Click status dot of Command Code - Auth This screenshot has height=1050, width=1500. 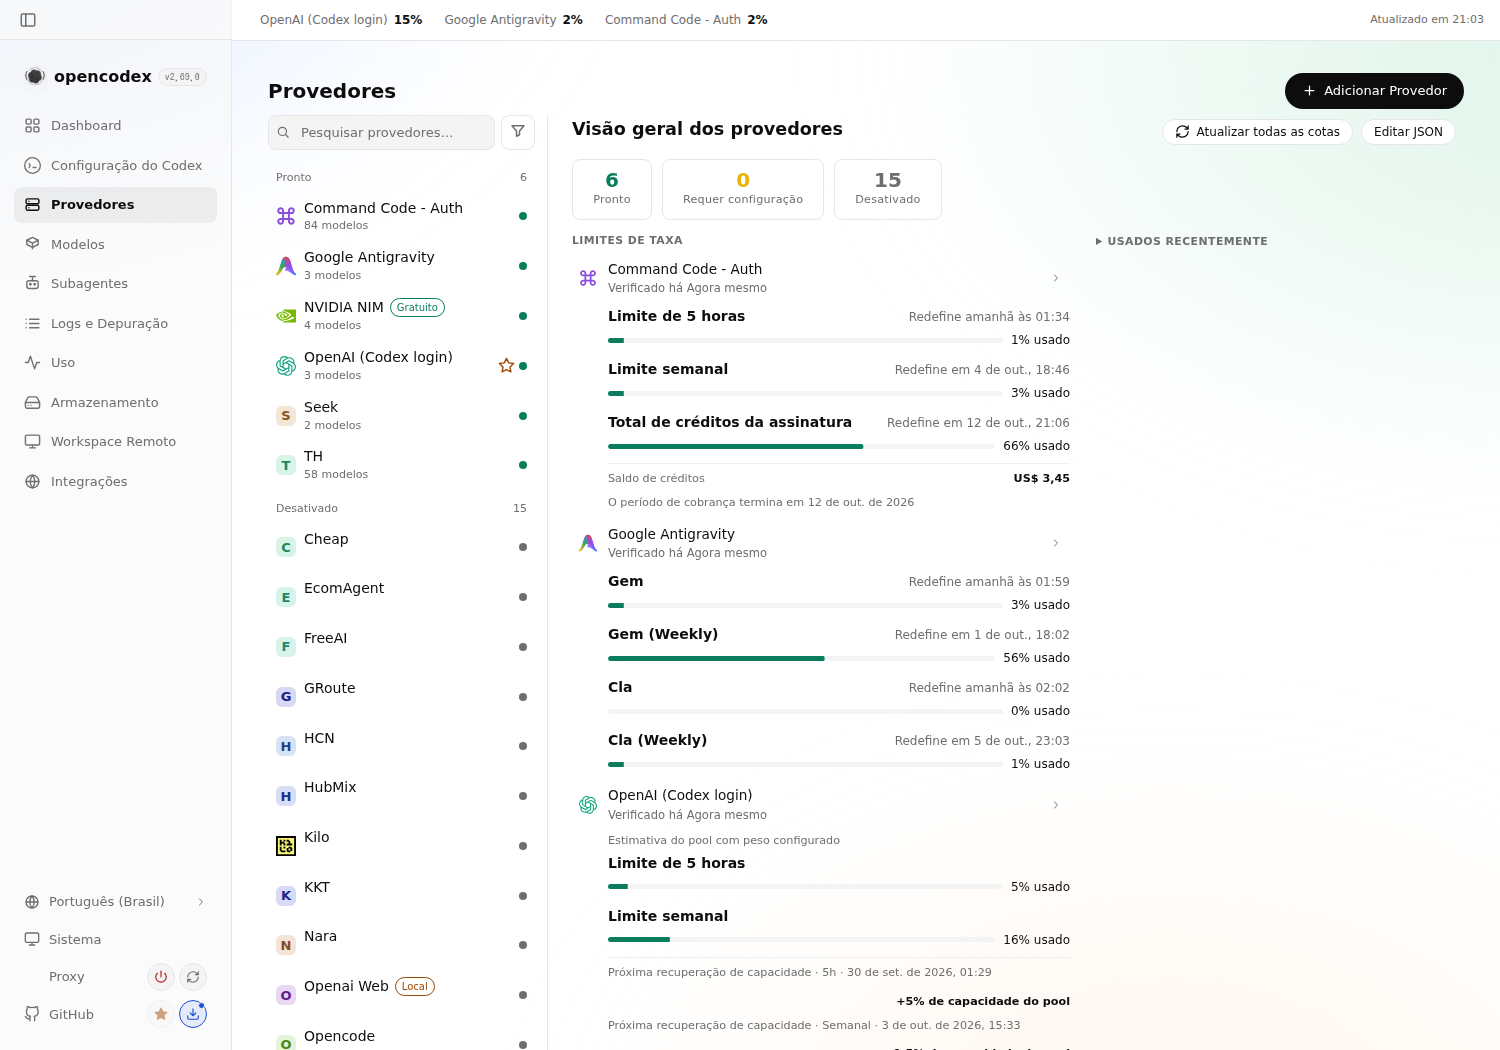click(523, 216)
